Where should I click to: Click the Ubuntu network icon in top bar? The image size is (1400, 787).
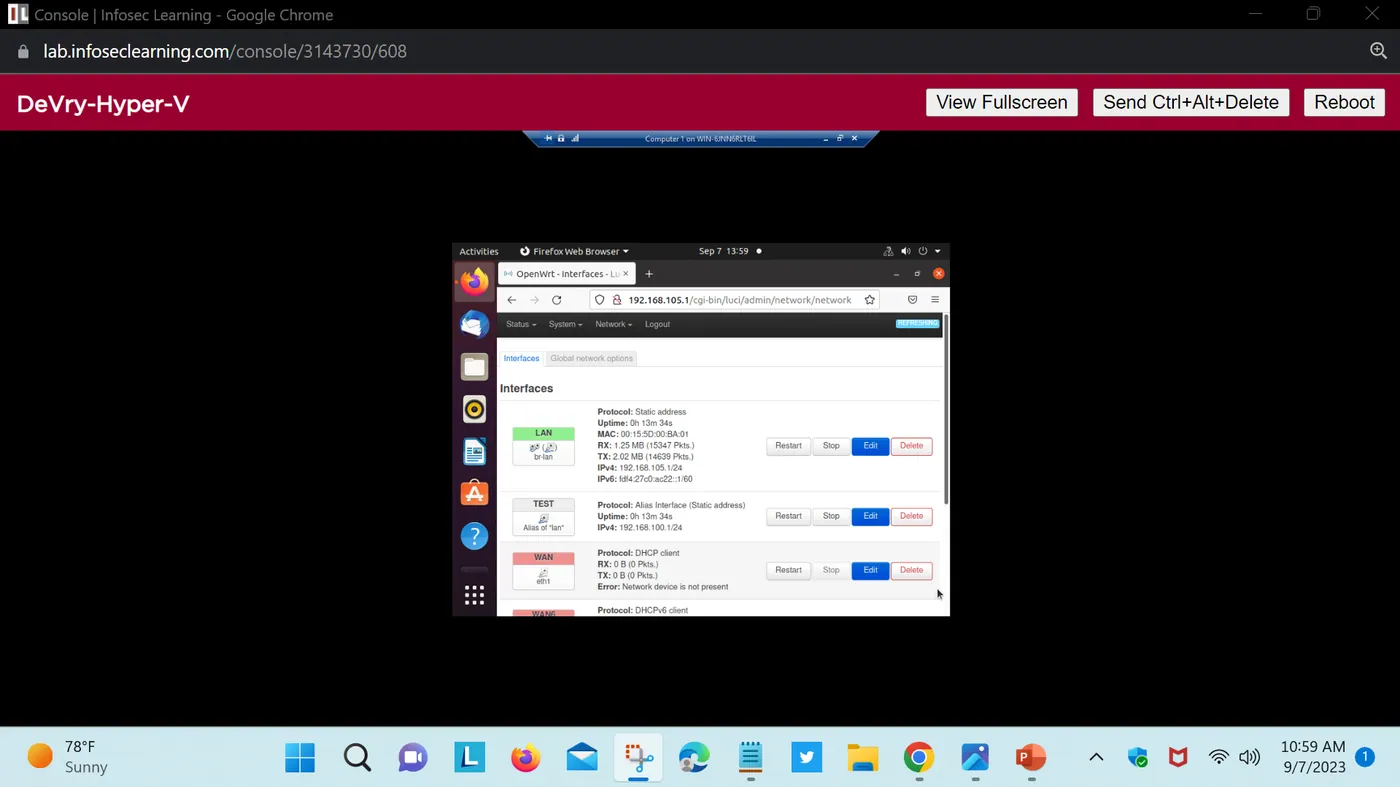888,251
